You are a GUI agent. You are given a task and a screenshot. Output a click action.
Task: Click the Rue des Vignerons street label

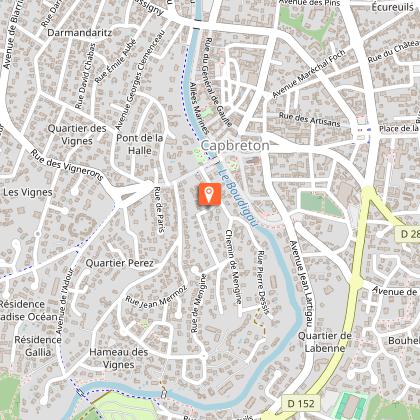tap(67, 165)
